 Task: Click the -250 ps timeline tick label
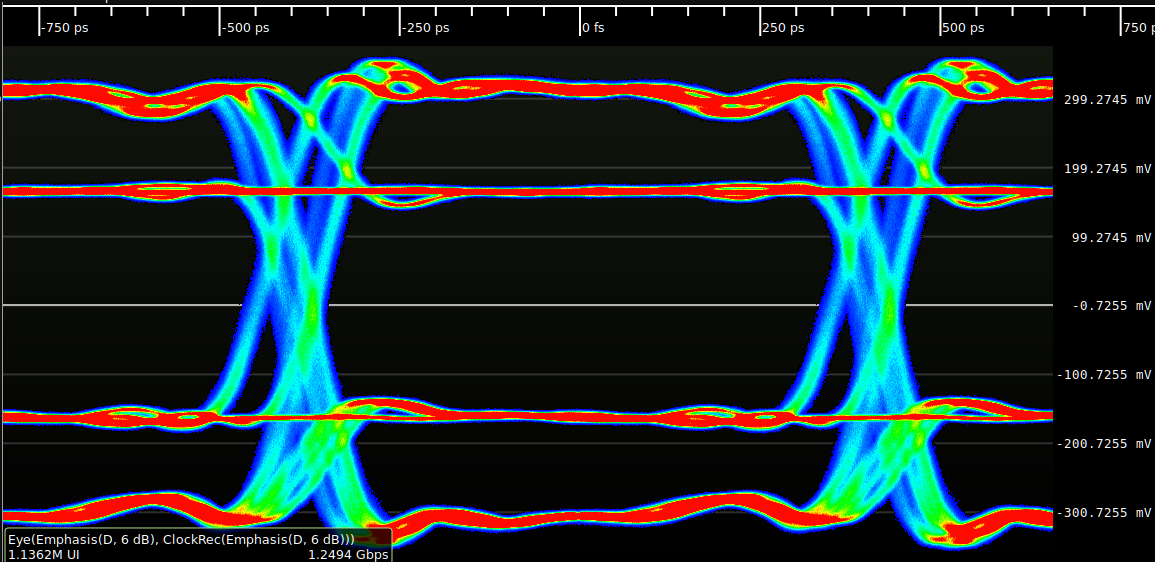(x=426, y=28)
